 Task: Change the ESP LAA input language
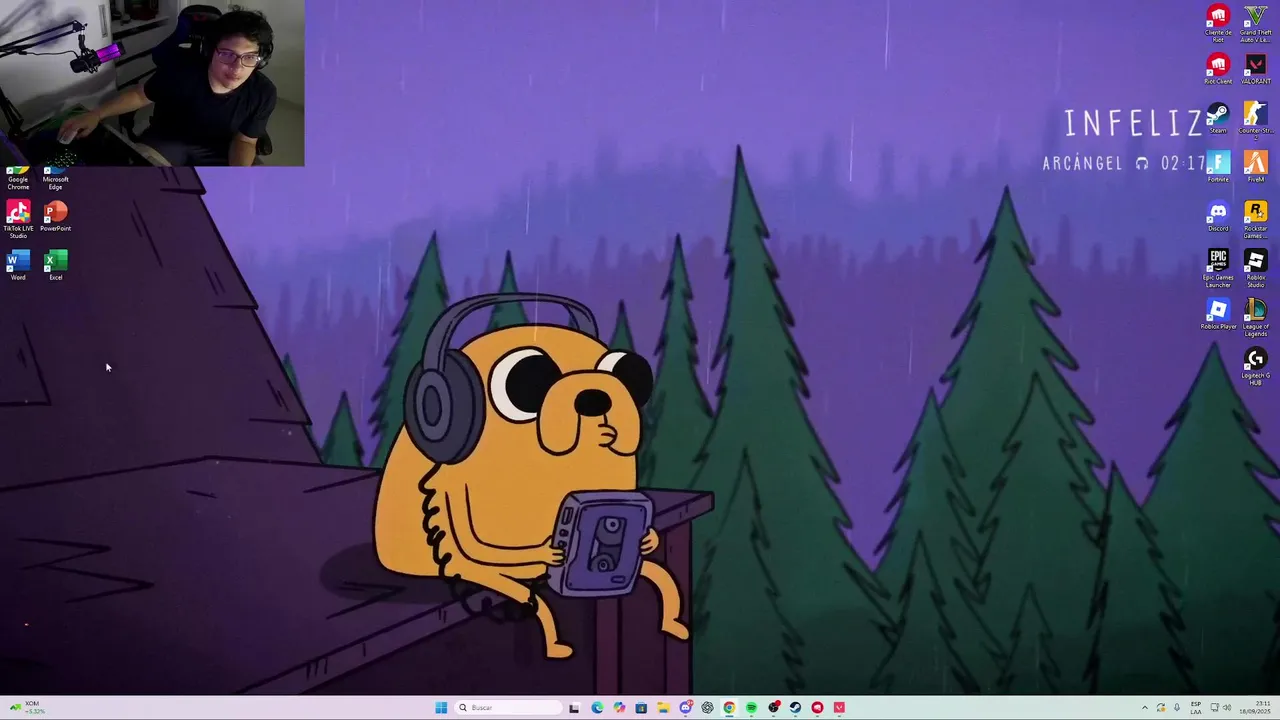point(1196,707)
